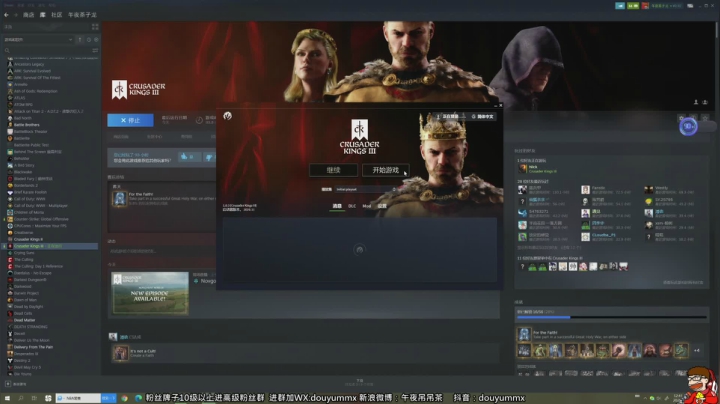The width and height of the screenshot is (720, 404).
Task: Click Steam's forward navigation arrow
Action: point(16,15)
